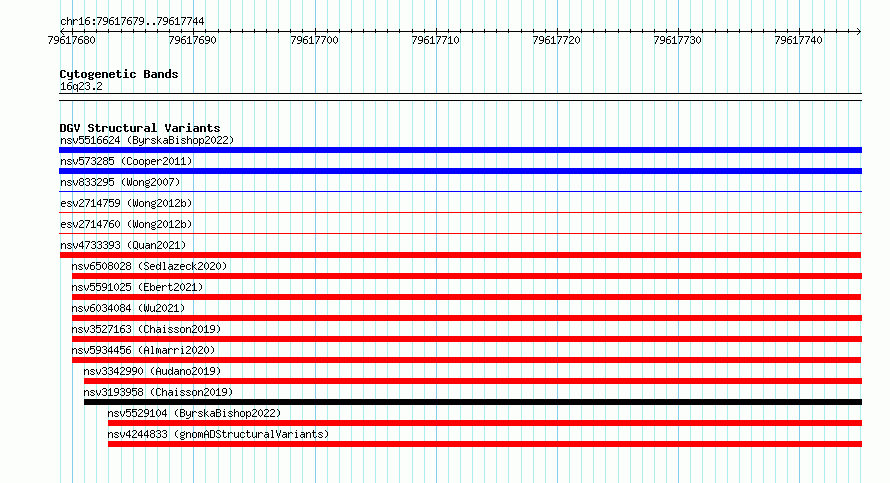Click nsv6508028 (Sedlazeck2020) label

(149, 266)
